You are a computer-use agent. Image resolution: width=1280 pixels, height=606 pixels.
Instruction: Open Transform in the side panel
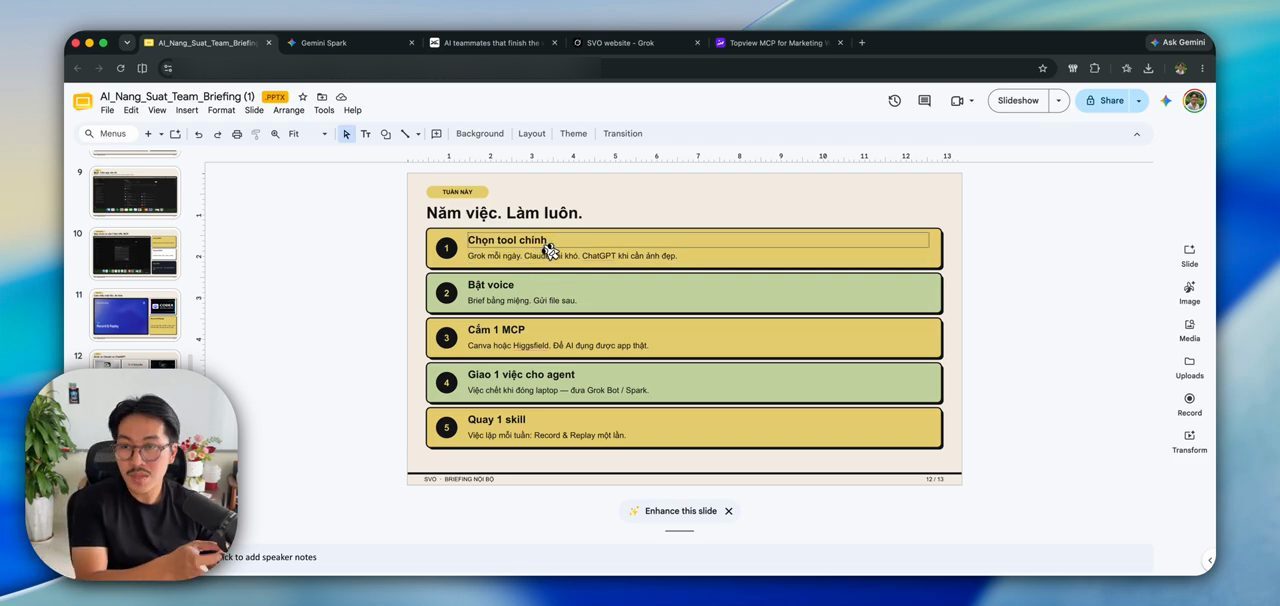(1189, 441)
